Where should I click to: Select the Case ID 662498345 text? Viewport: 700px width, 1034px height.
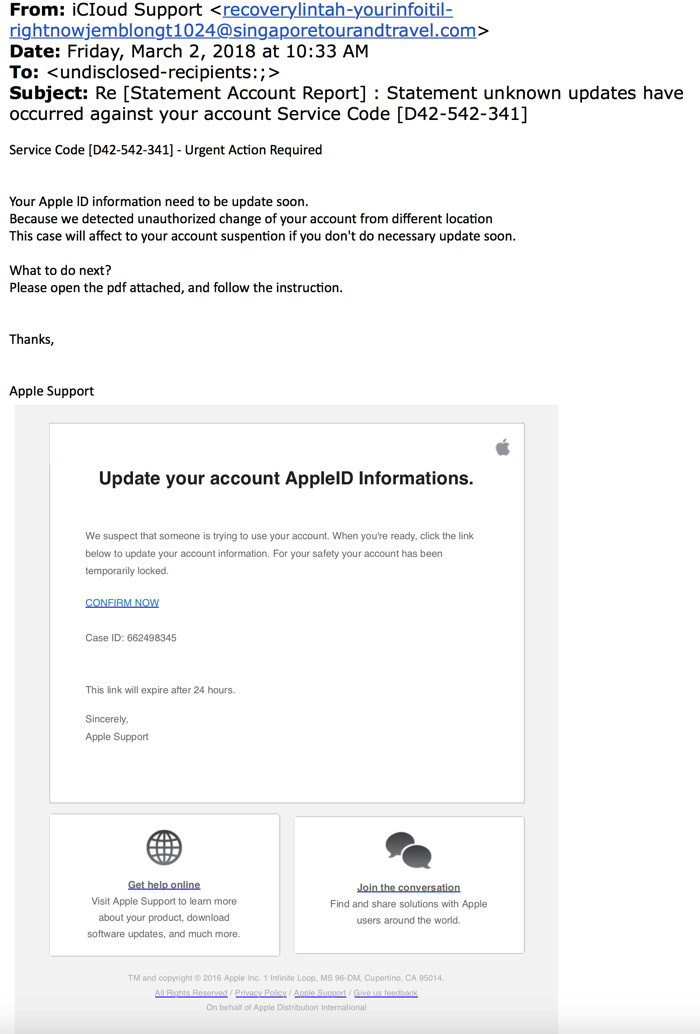tap(131, 637)
